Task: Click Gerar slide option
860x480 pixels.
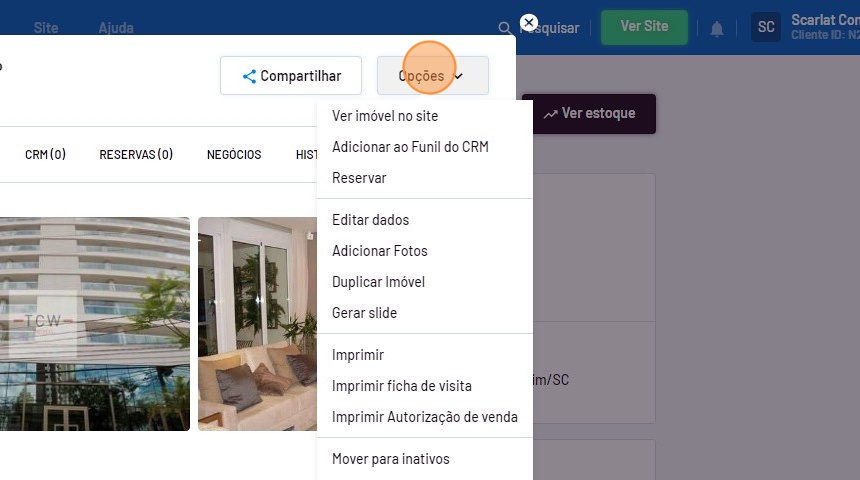Action: pos(364,313)
